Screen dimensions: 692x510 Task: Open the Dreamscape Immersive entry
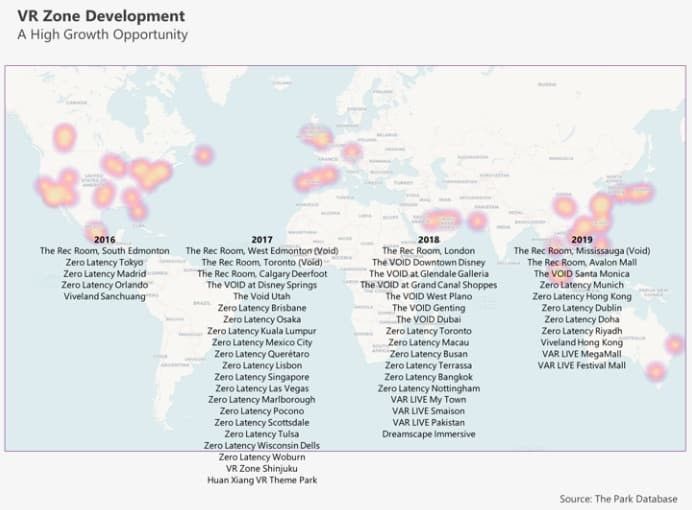(x=428, y=434)
